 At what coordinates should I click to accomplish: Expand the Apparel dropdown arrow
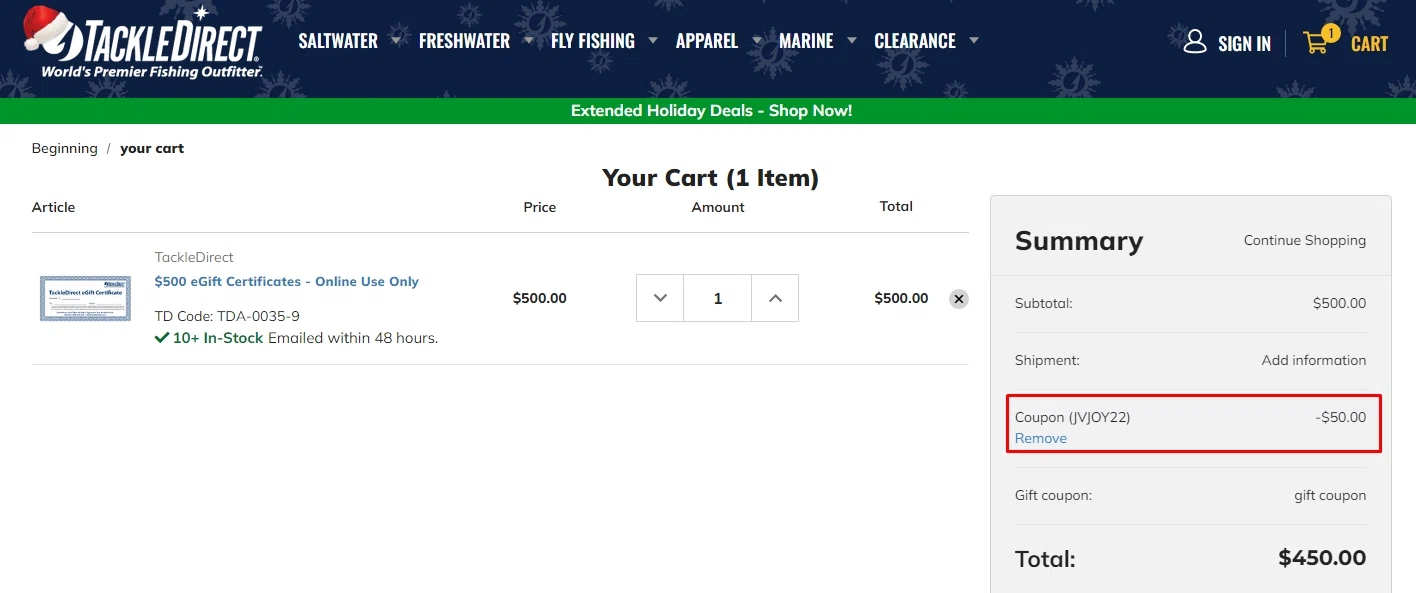click(757, 41)
